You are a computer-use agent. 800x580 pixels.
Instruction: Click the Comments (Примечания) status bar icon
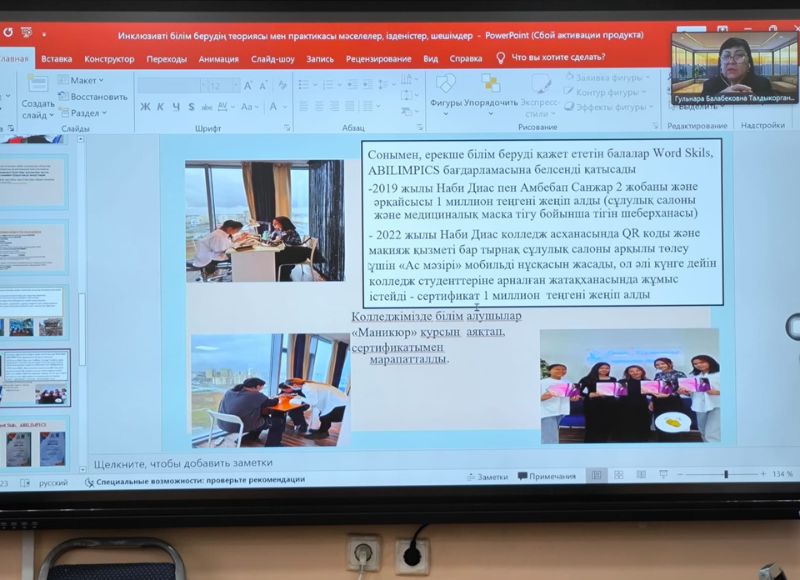point(546,477)
